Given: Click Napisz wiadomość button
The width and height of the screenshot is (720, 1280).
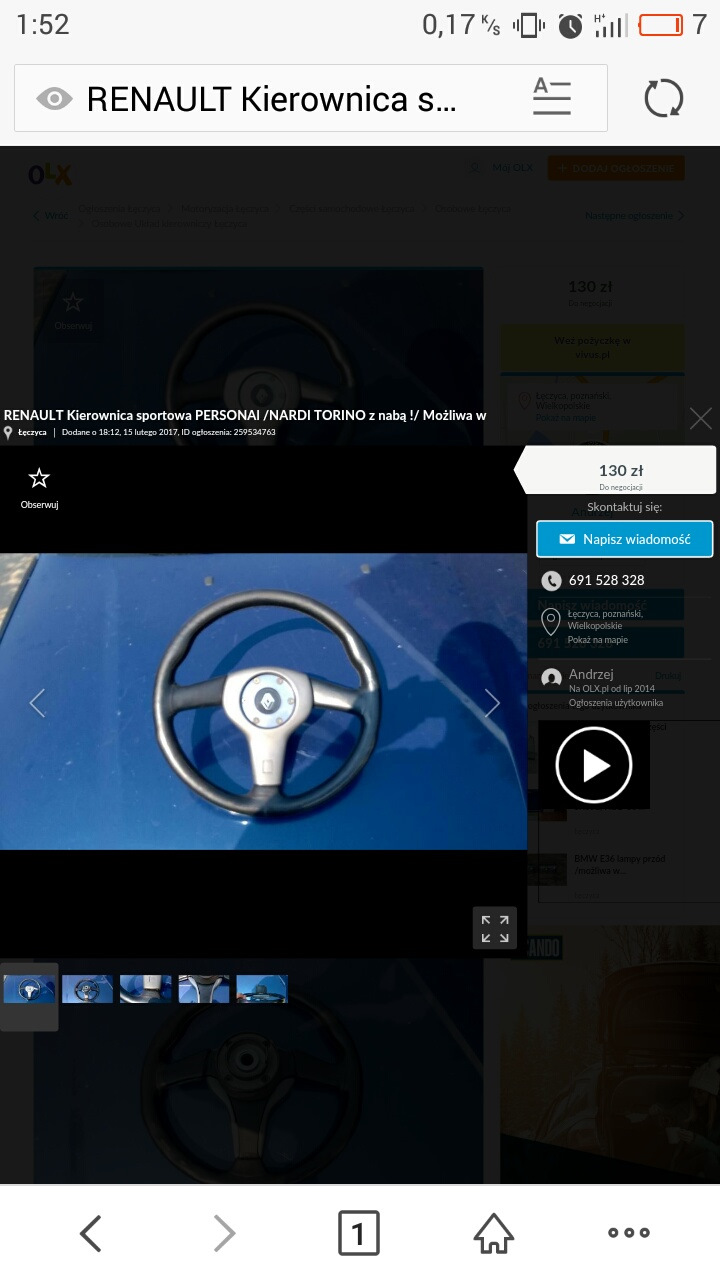Looking at the screenshot, I should [x=625, y=539].
